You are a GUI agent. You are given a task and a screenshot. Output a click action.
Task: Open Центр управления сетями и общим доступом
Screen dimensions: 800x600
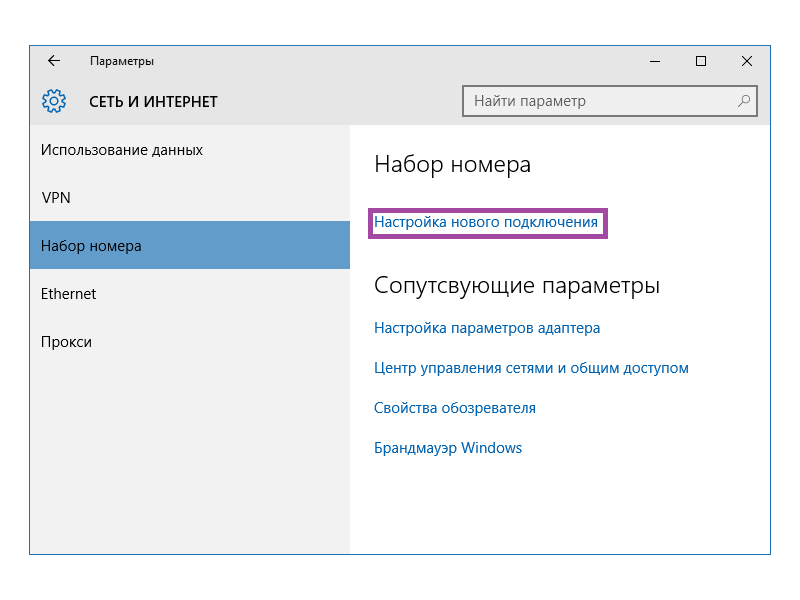pos(531,368)
